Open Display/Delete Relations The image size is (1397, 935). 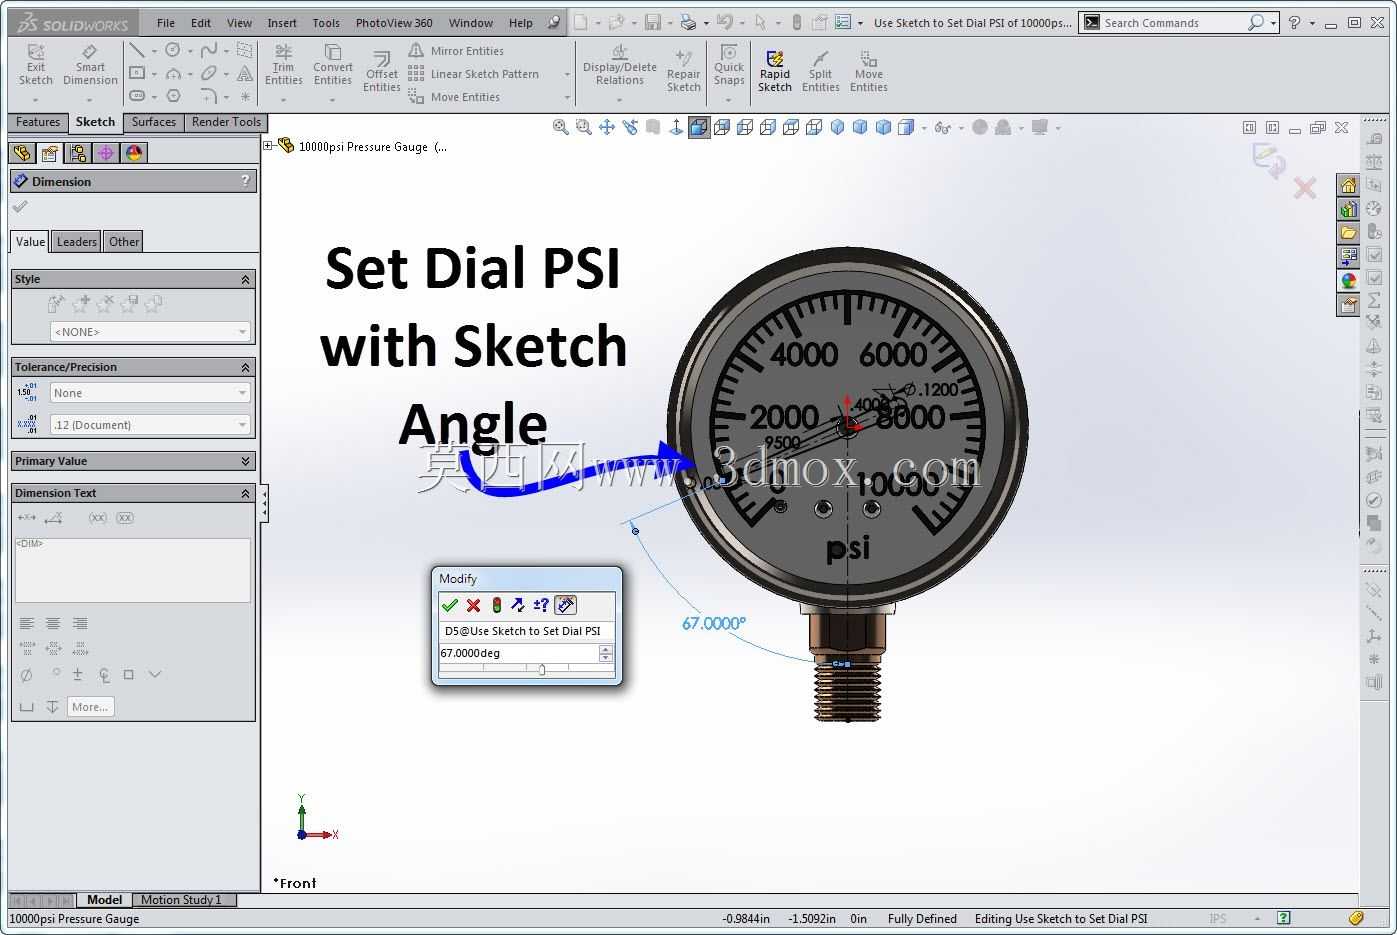pos(620,66)
